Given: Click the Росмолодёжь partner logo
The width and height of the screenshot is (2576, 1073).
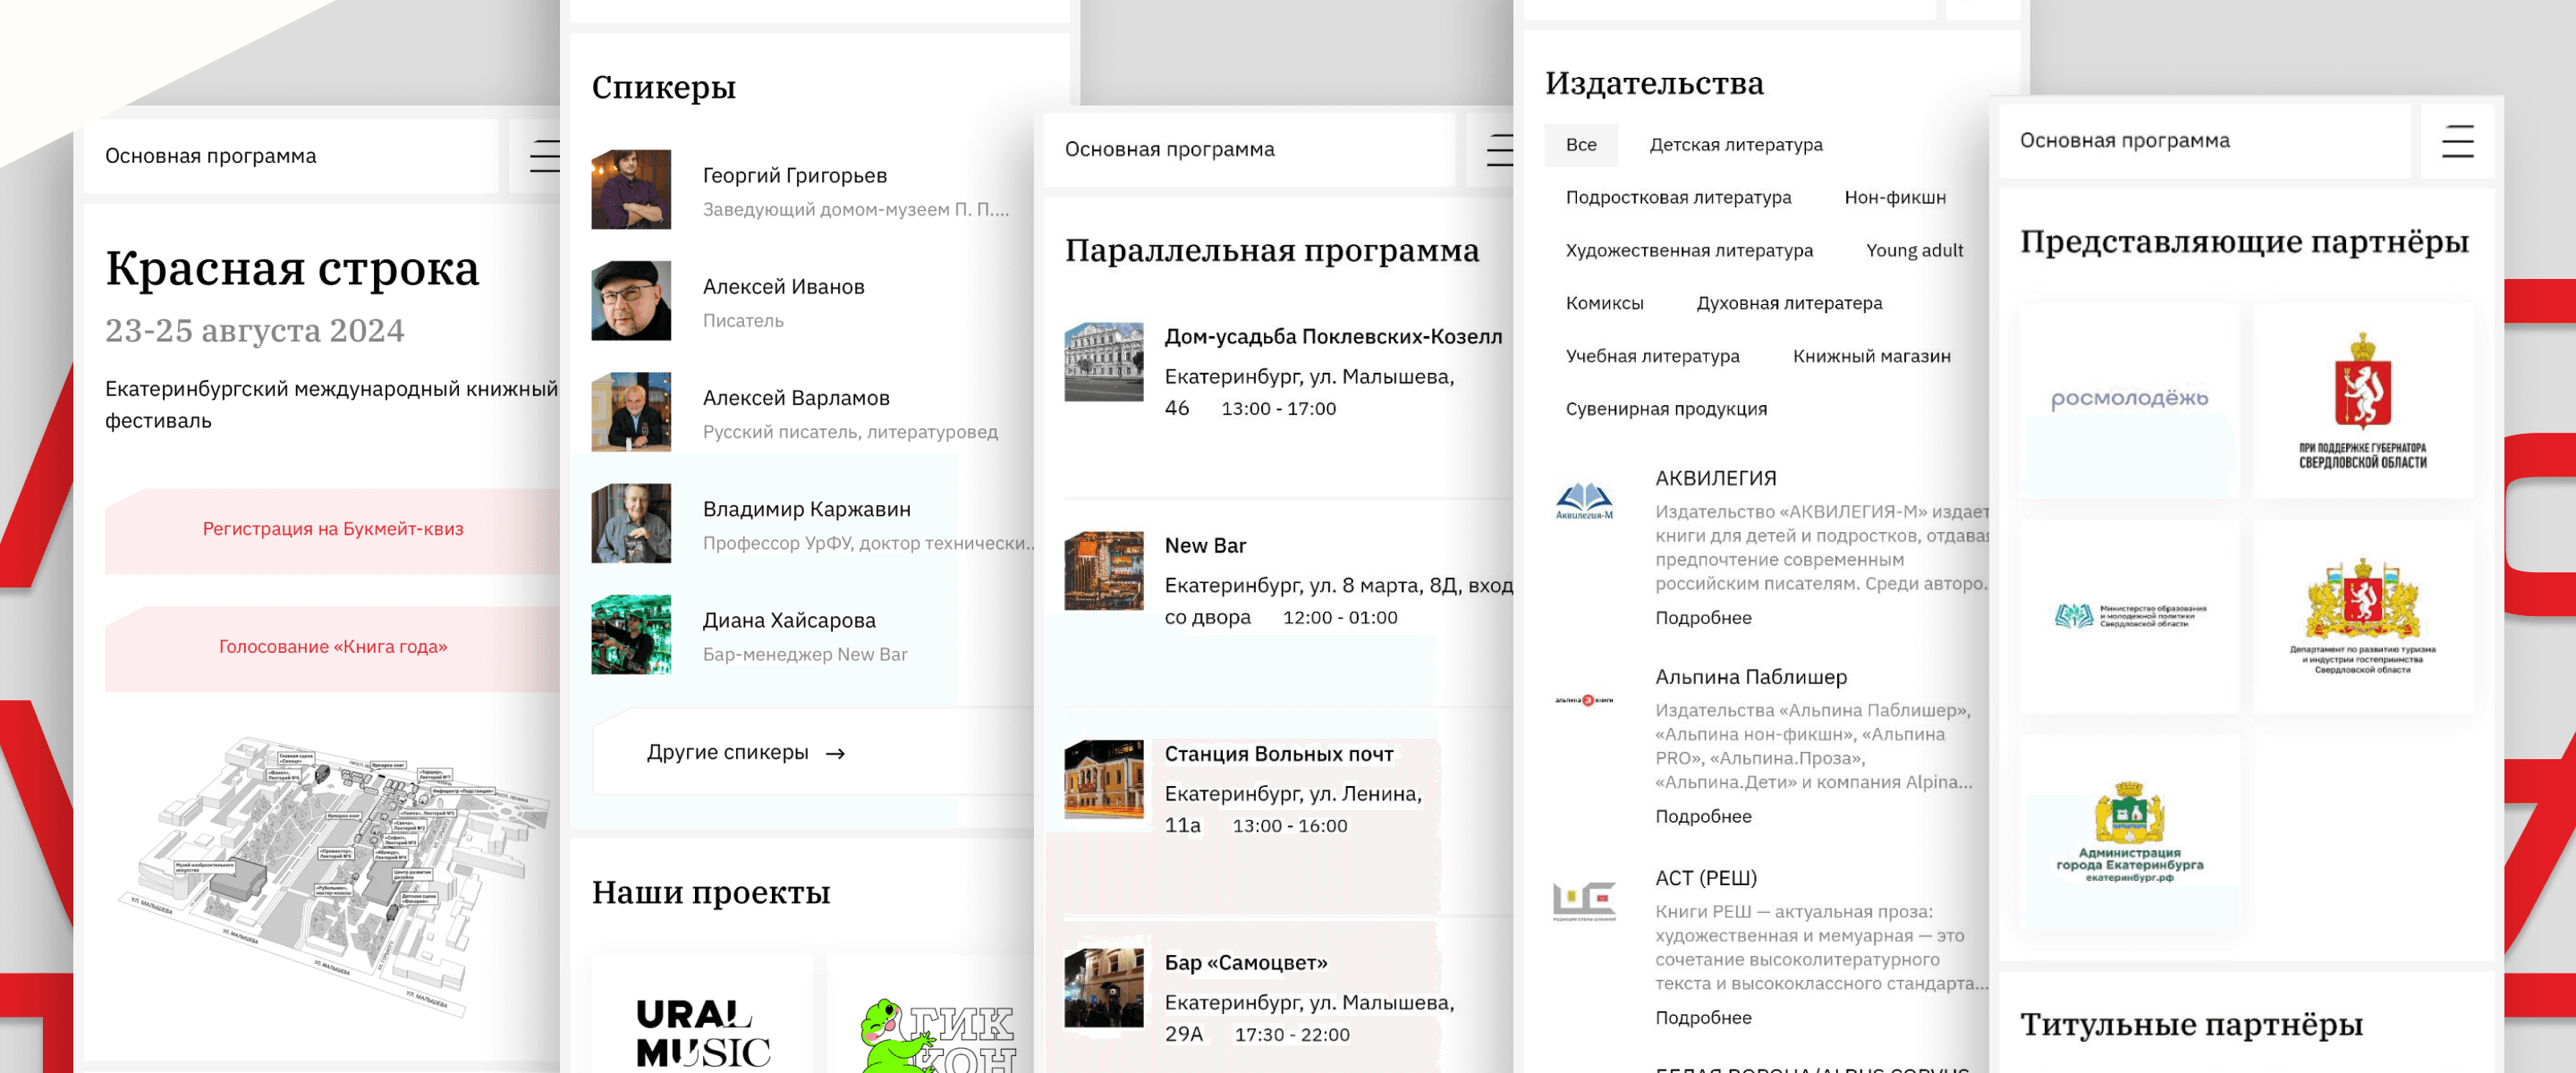Looking at the screenshot, I should [x=2129, y=399].
